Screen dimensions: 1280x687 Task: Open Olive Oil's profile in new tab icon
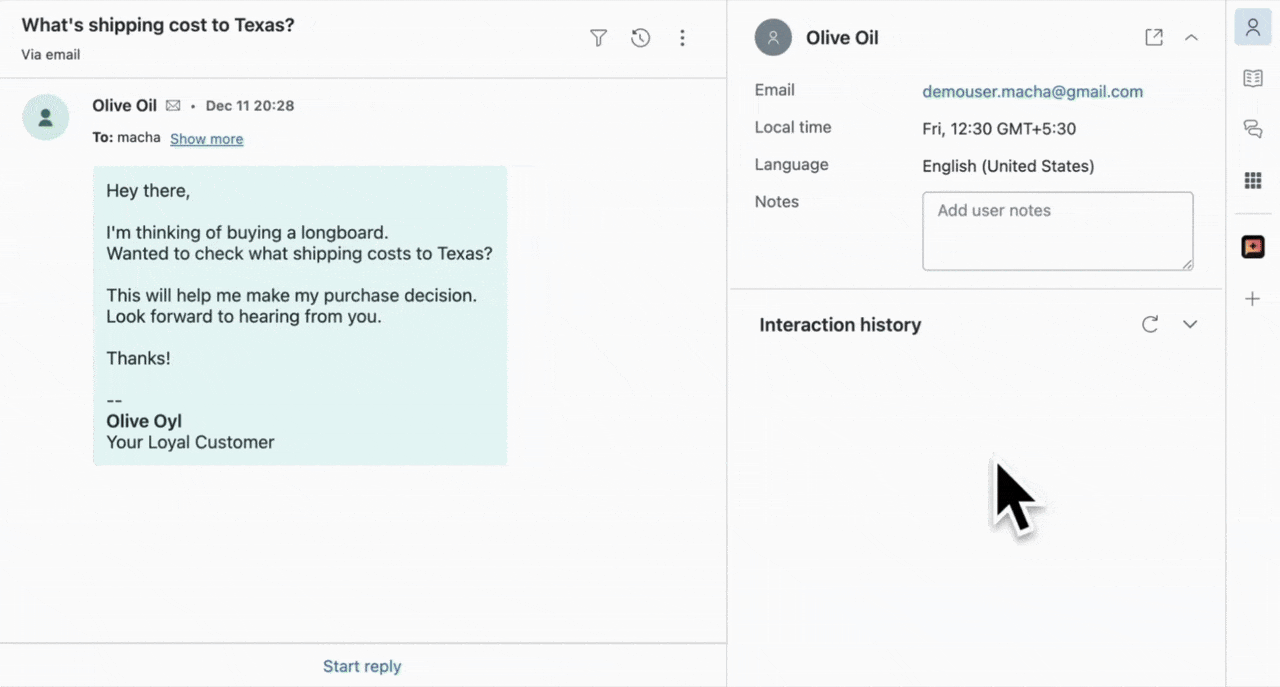tap(1154, 37)
